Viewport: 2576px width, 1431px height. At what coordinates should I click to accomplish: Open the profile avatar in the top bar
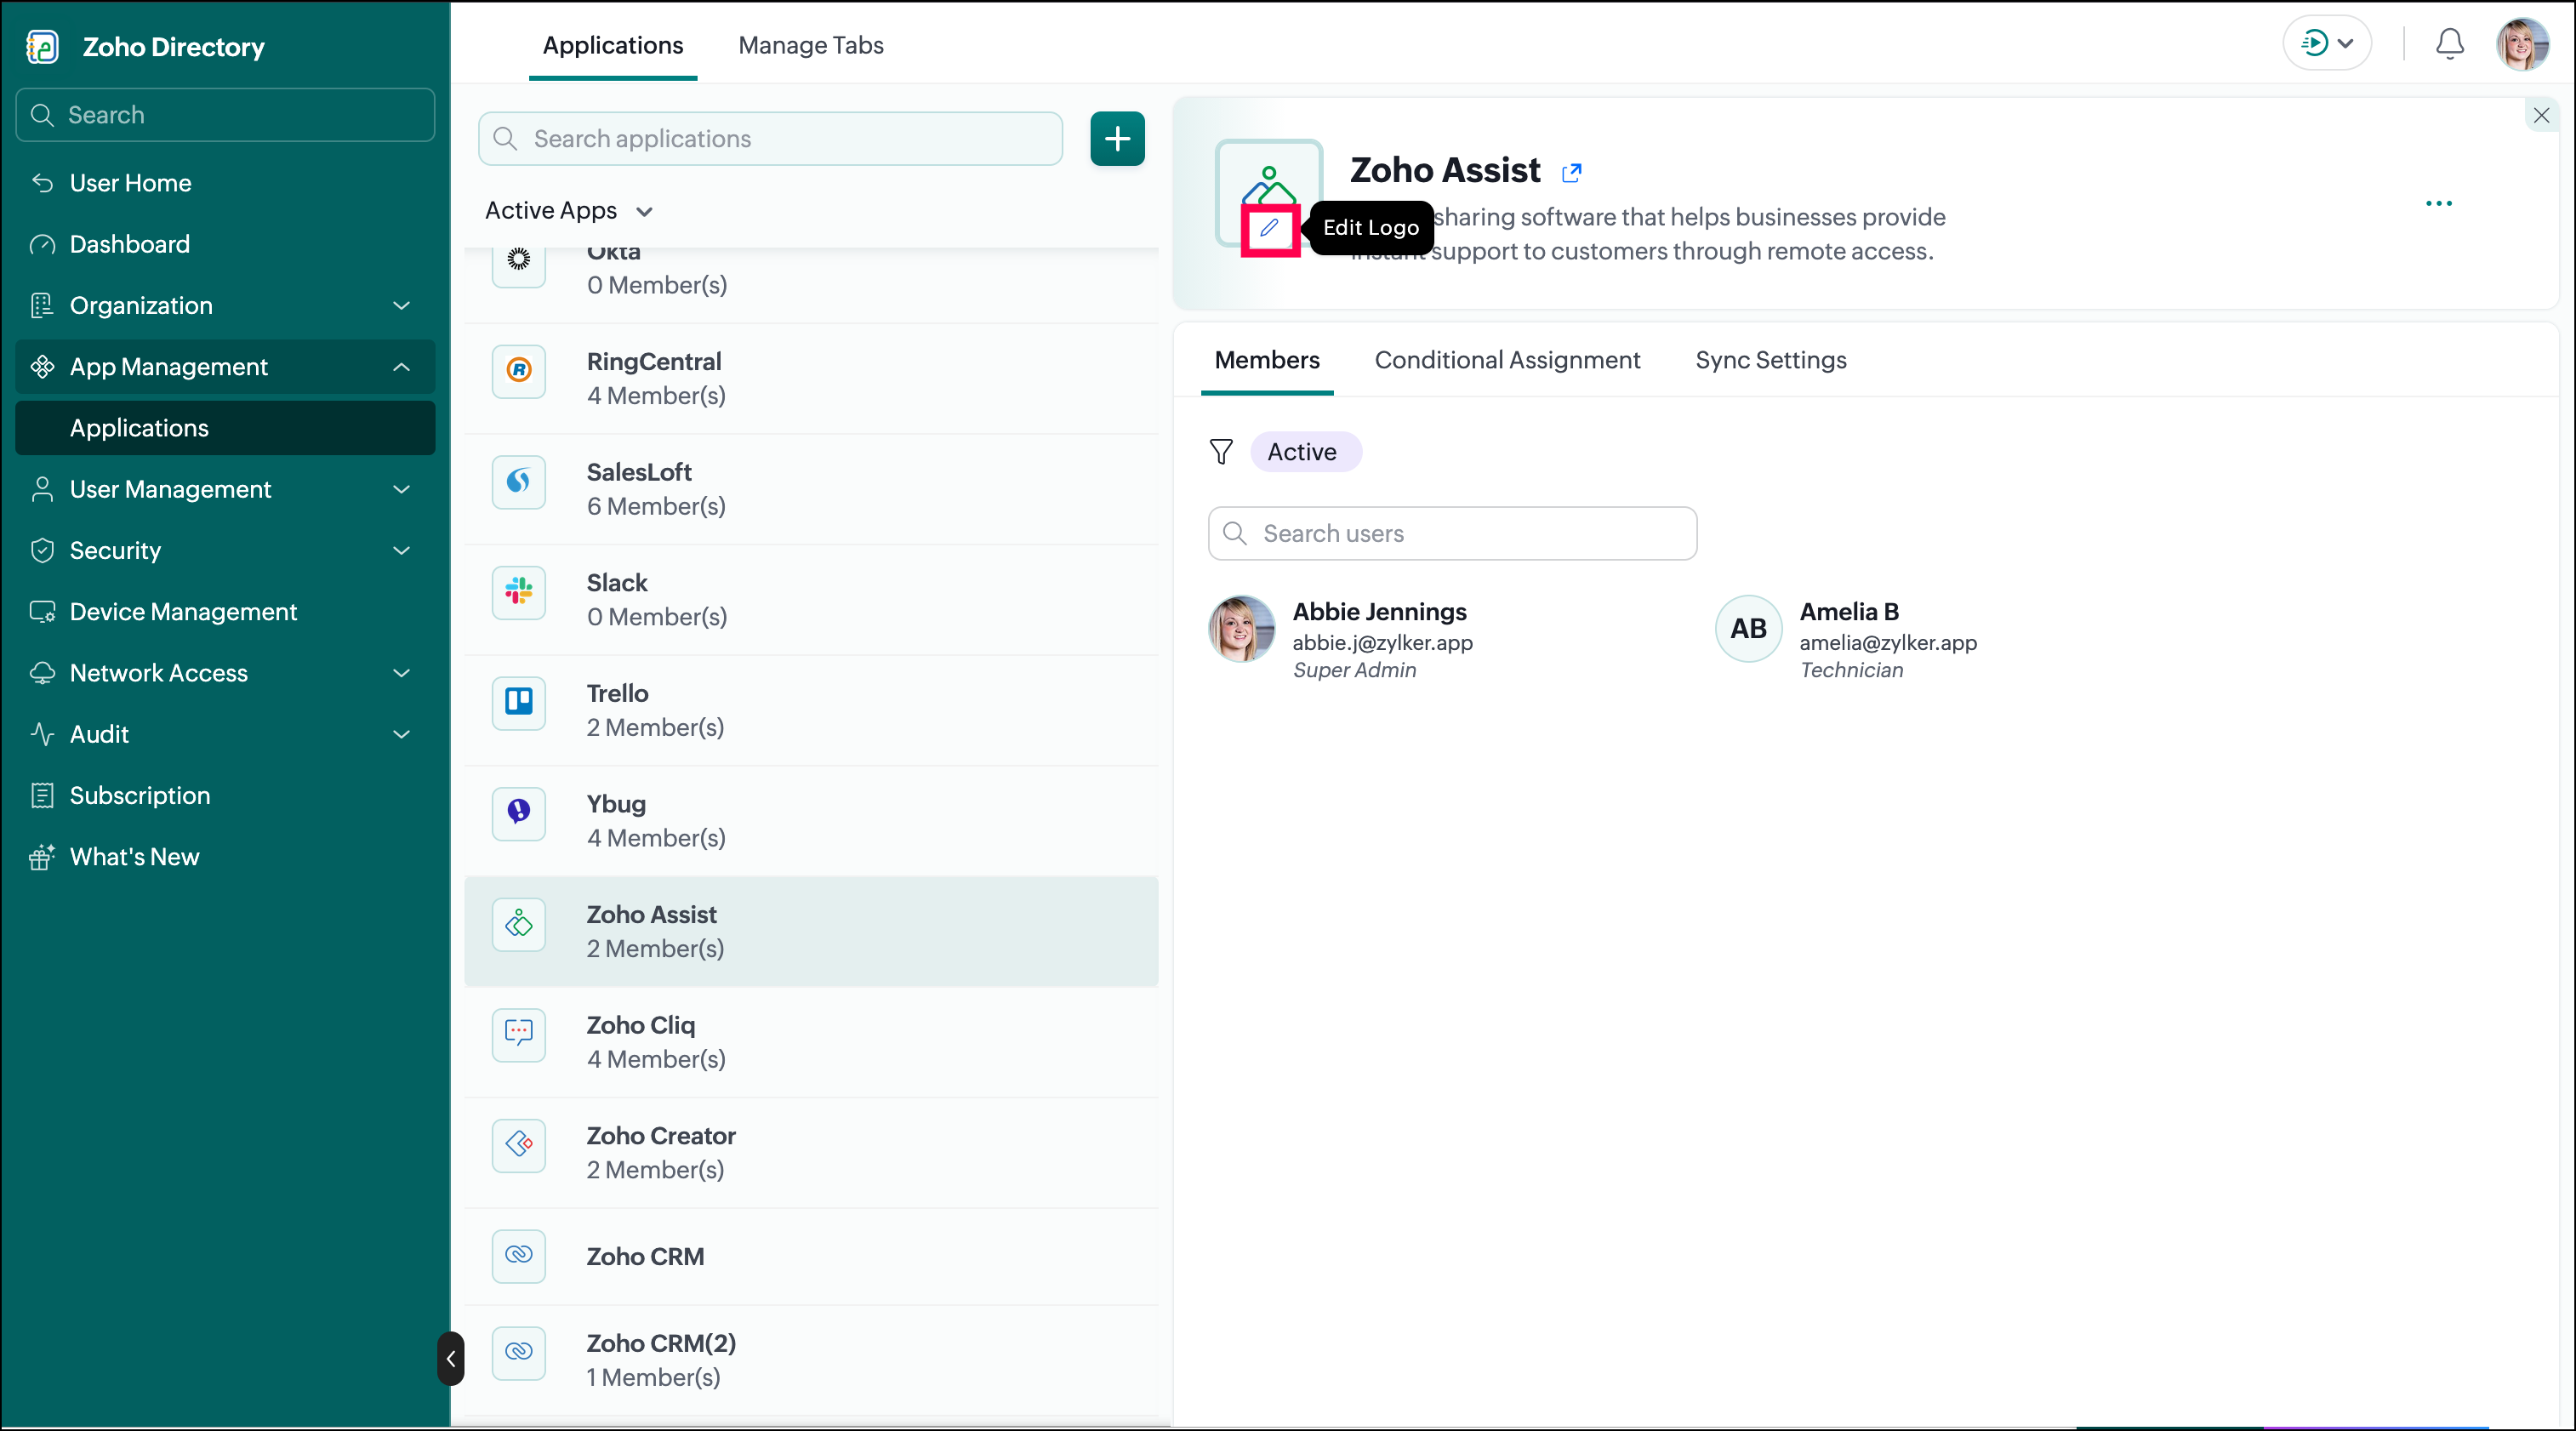point(2522,43)
